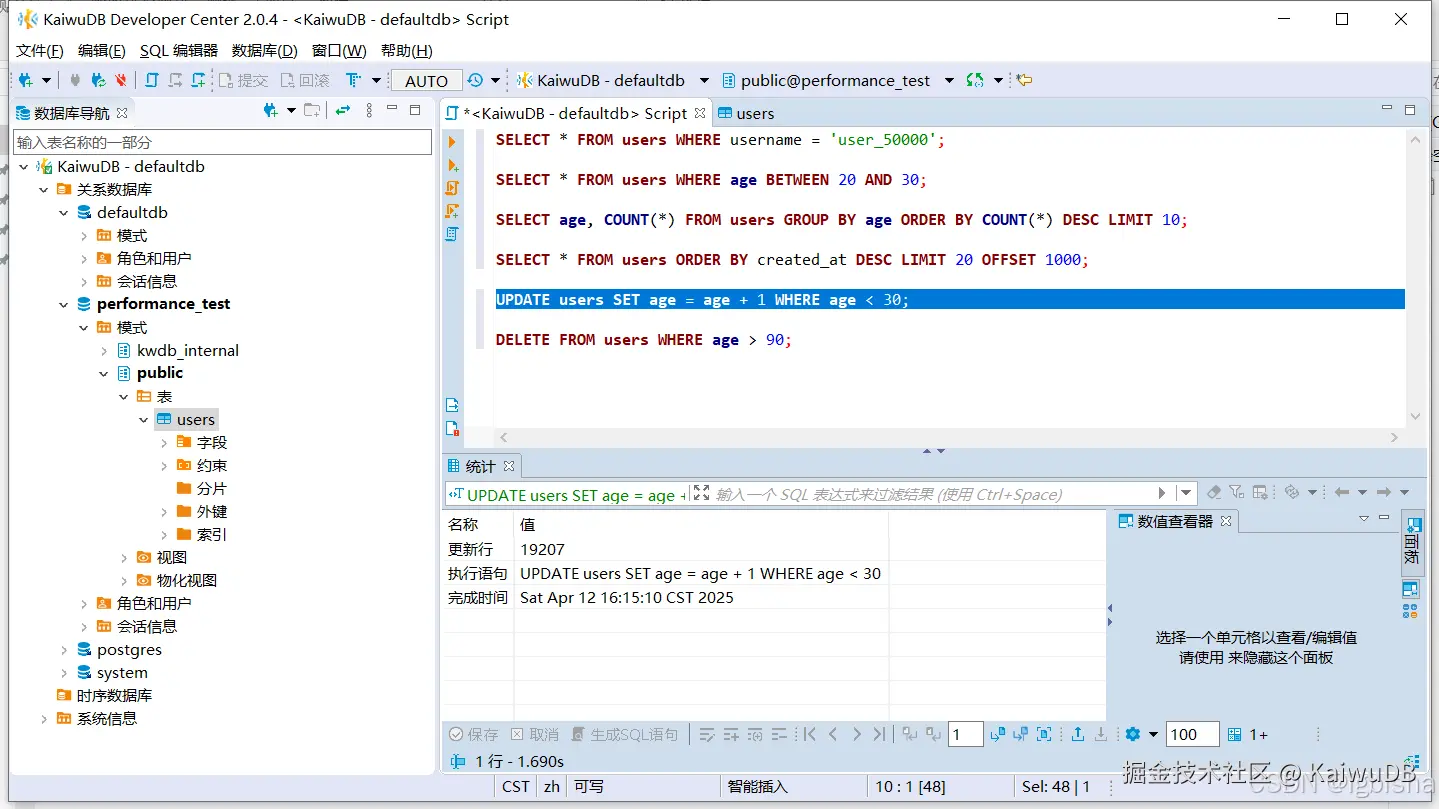Toggle the 面板 side panel button
The width and height of the screenshot is (1439, 809).
pos(1411,541)
